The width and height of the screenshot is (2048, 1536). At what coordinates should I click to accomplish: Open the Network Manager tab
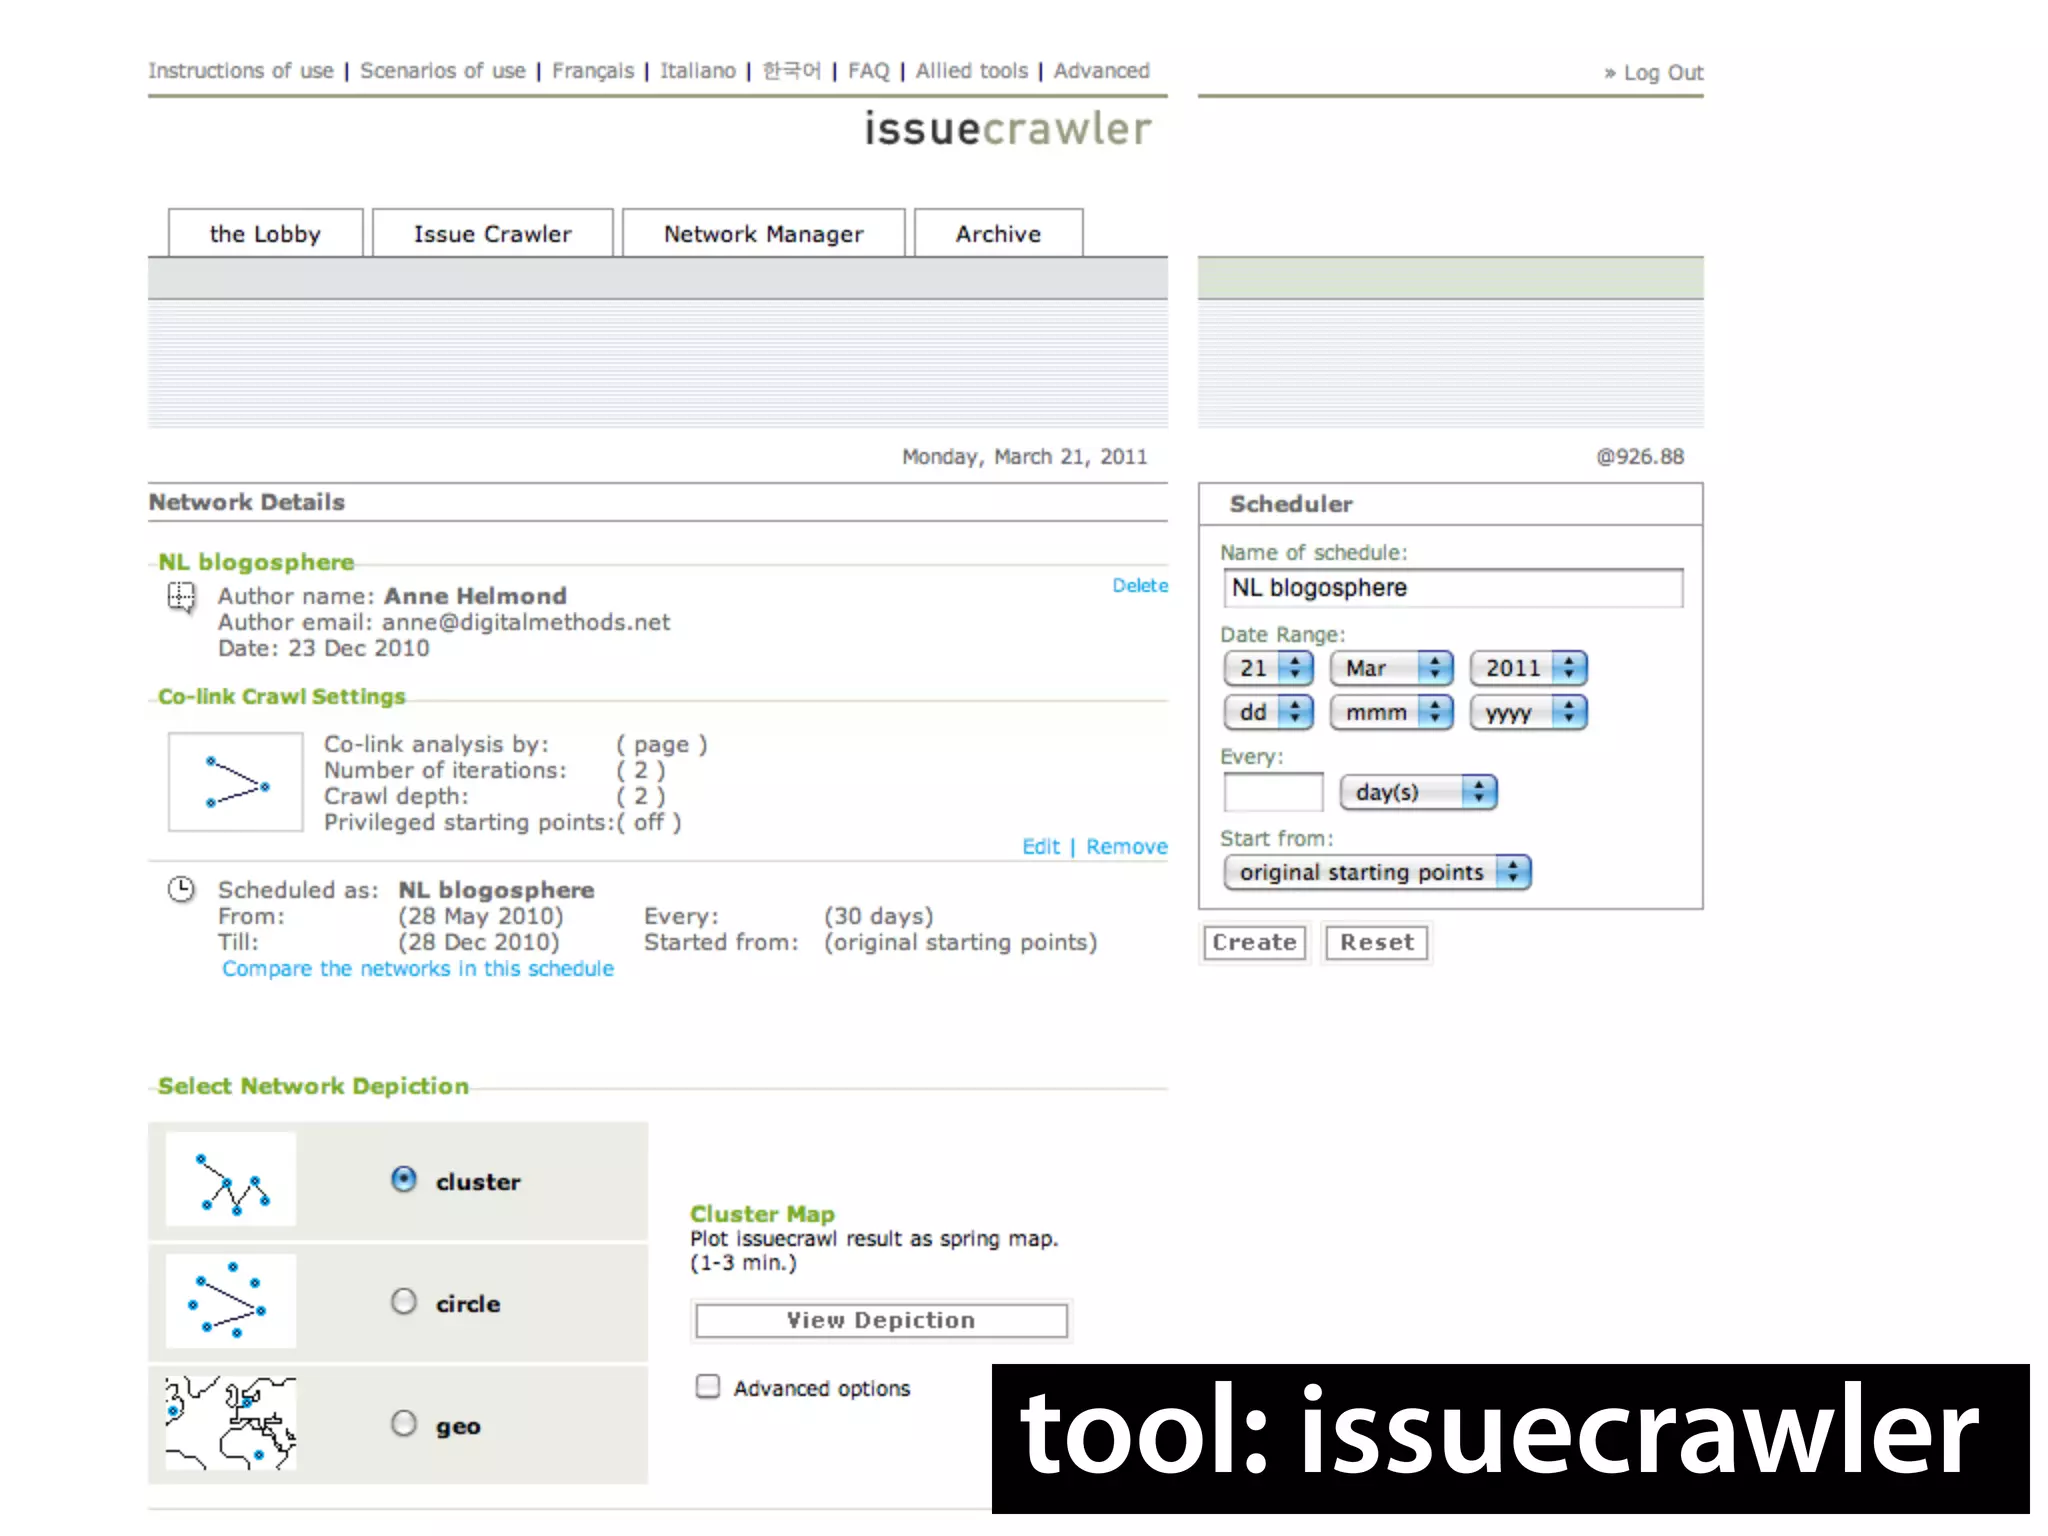click(764, 234)
